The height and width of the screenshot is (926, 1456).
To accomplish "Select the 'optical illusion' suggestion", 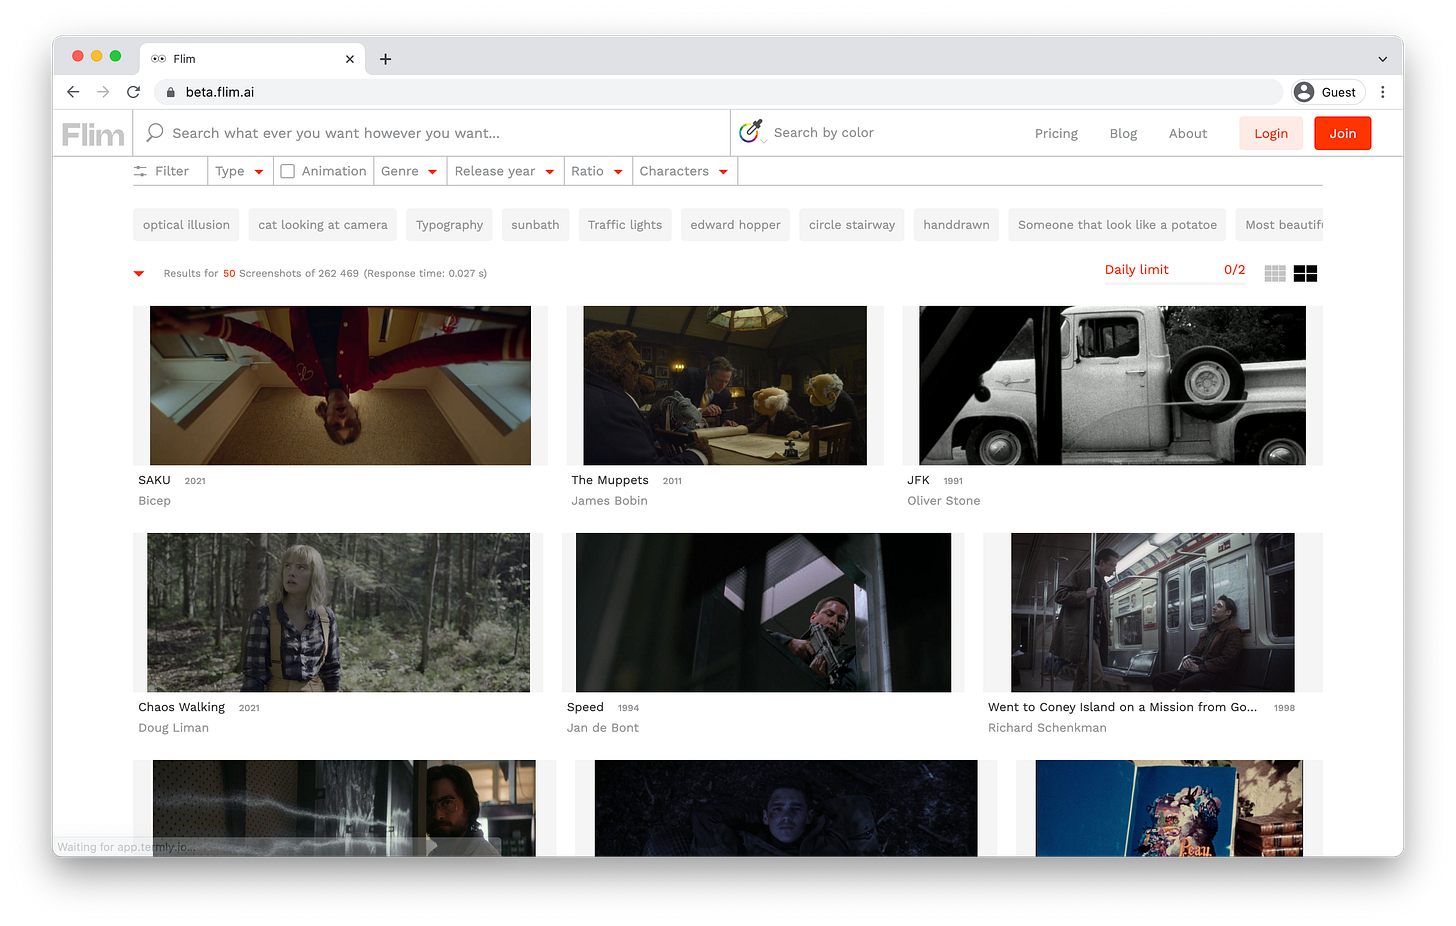I will 186,225.
